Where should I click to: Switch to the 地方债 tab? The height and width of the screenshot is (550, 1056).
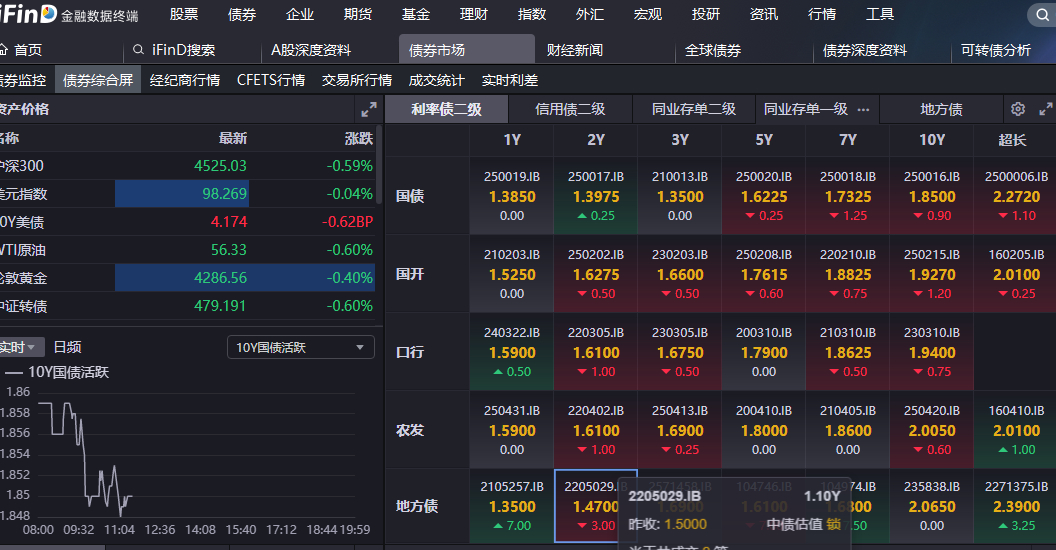click(941, 109)
